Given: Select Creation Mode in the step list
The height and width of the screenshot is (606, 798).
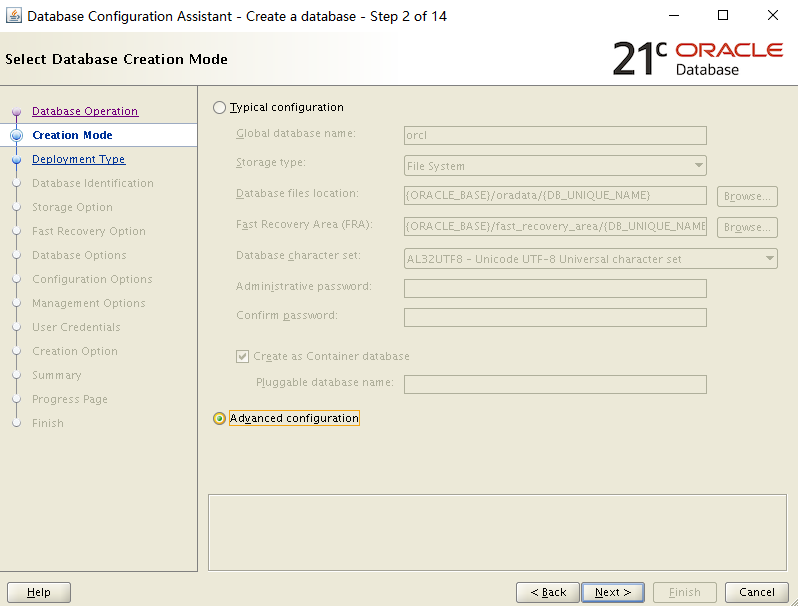Looking at the screenshot, I should click(x=72, y=135).
